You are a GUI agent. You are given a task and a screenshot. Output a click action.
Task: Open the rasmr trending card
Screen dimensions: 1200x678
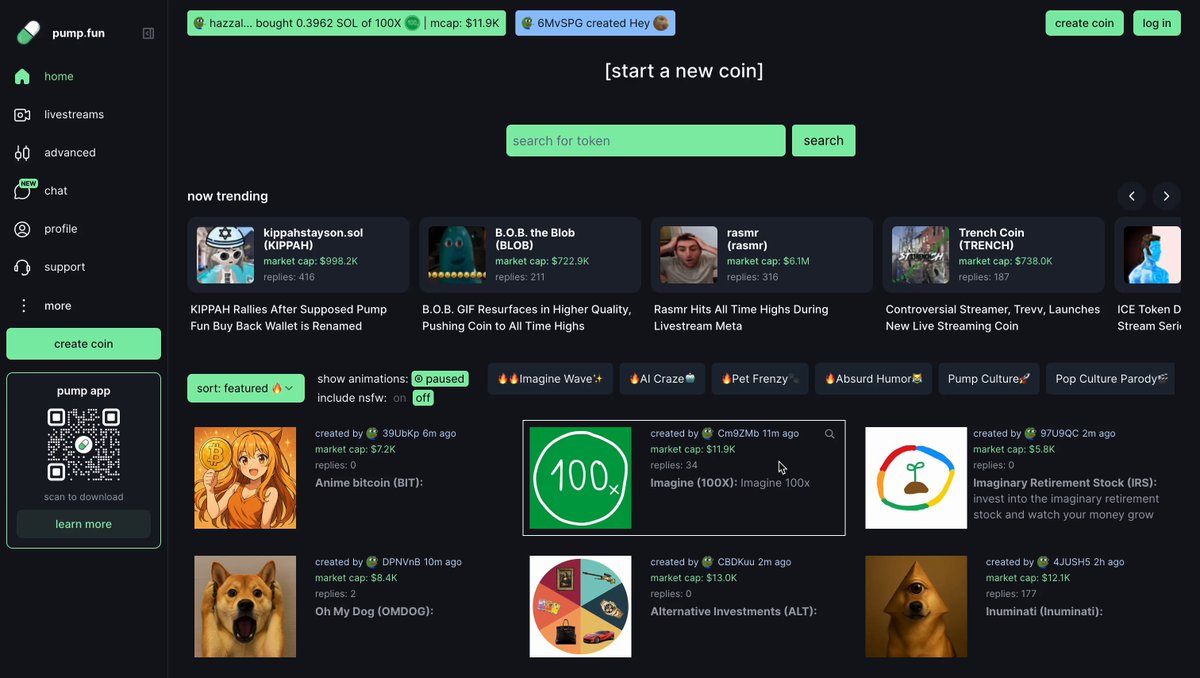coord(762,255)
